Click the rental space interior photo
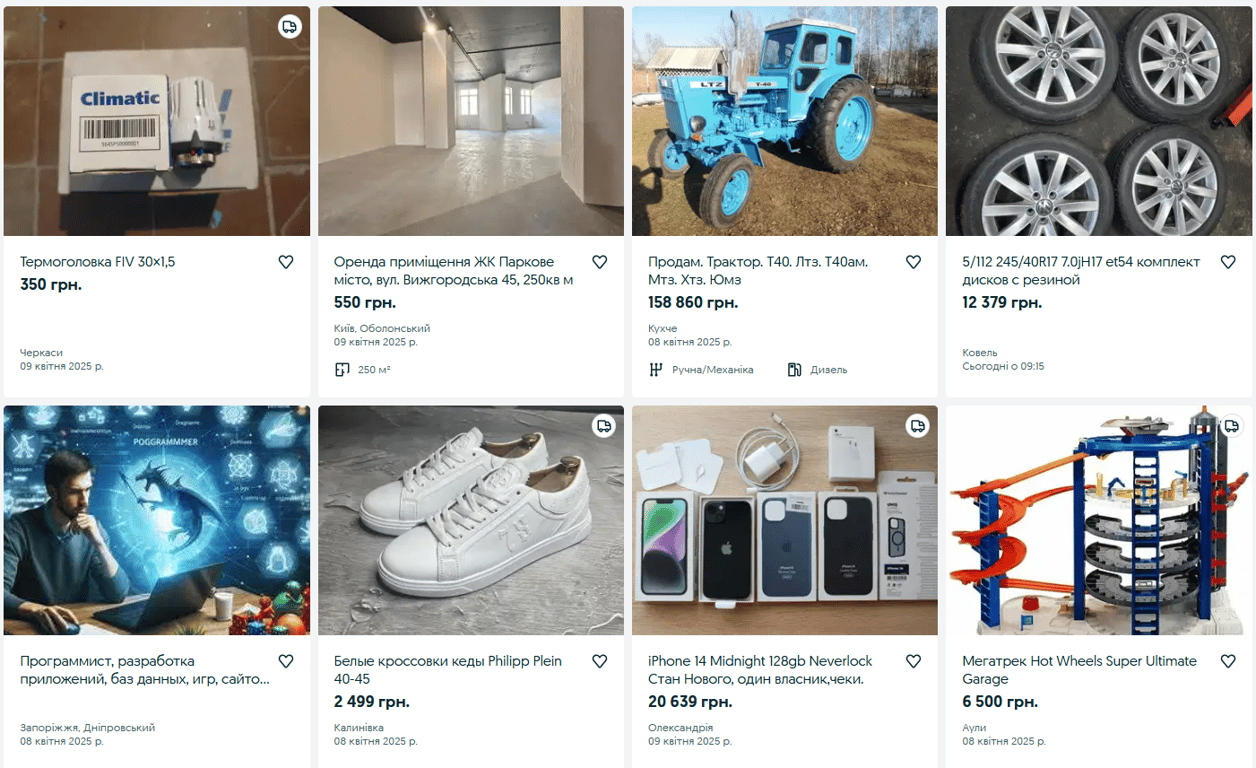 click(x=470, y=120)
